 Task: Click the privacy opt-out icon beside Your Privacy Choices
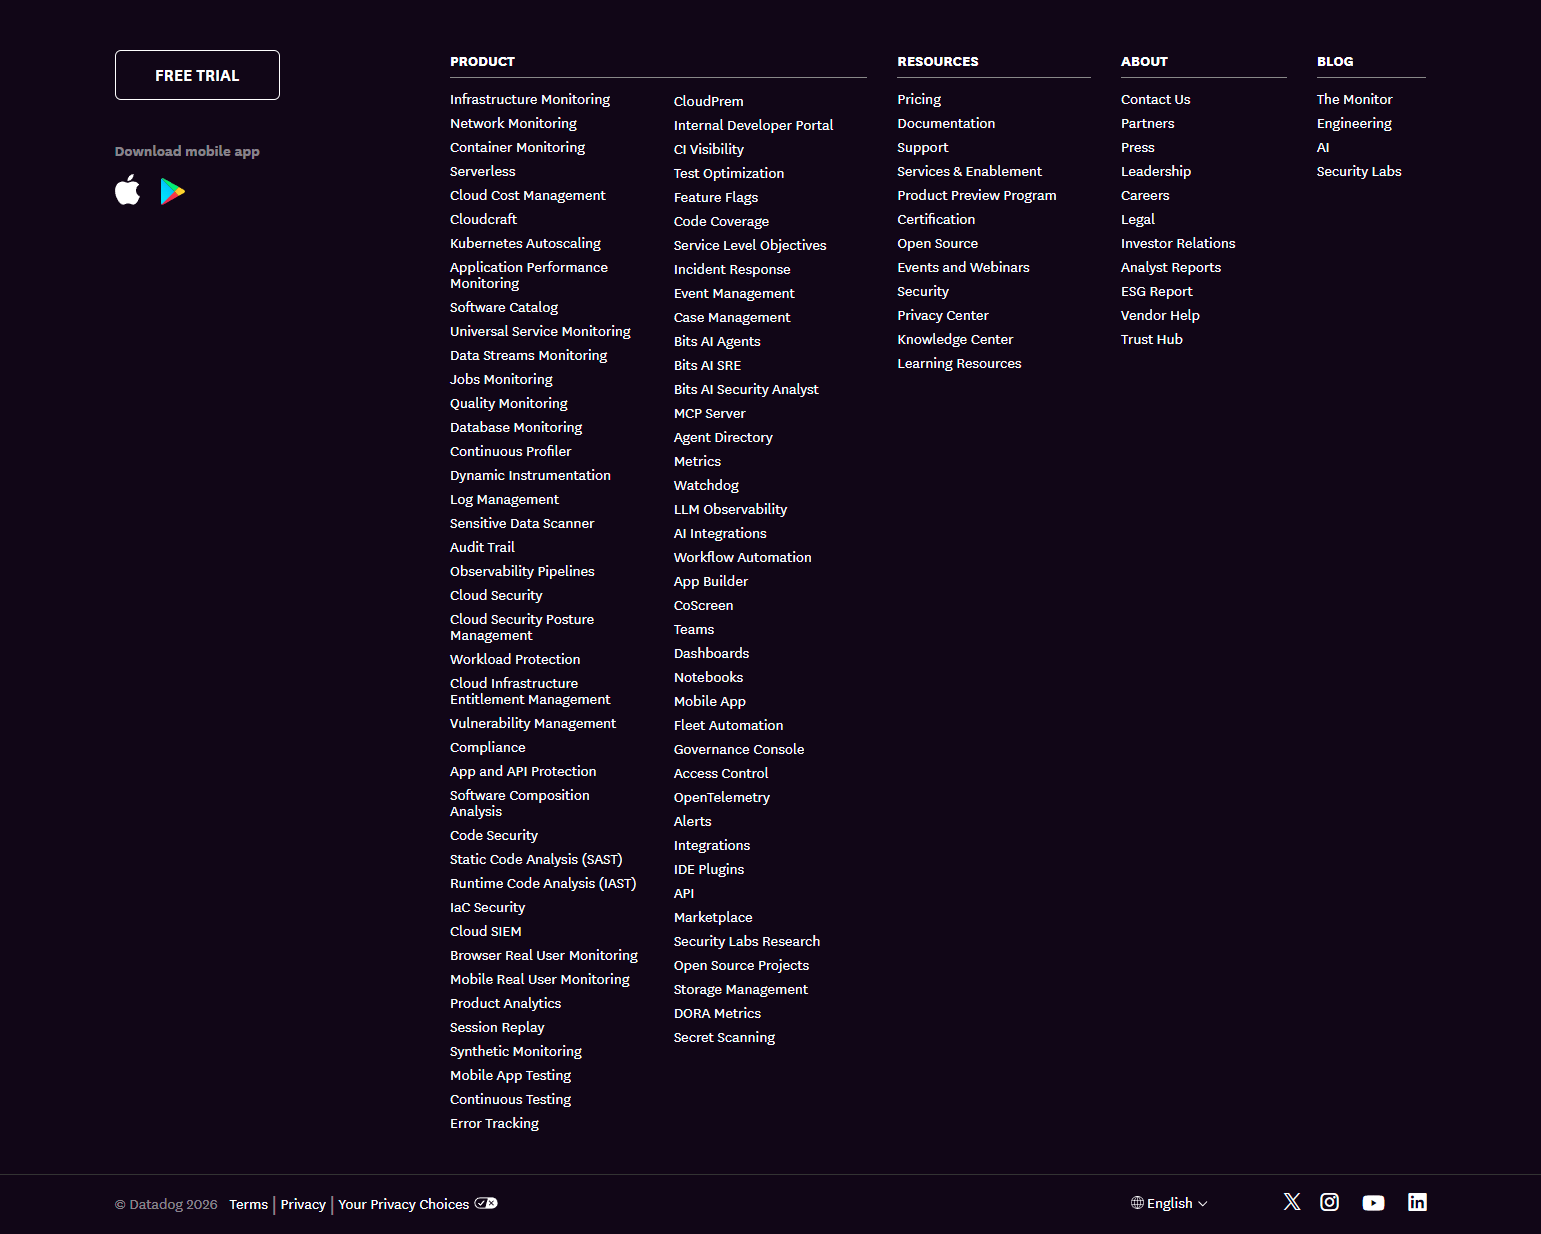[x=486, y=1203]
